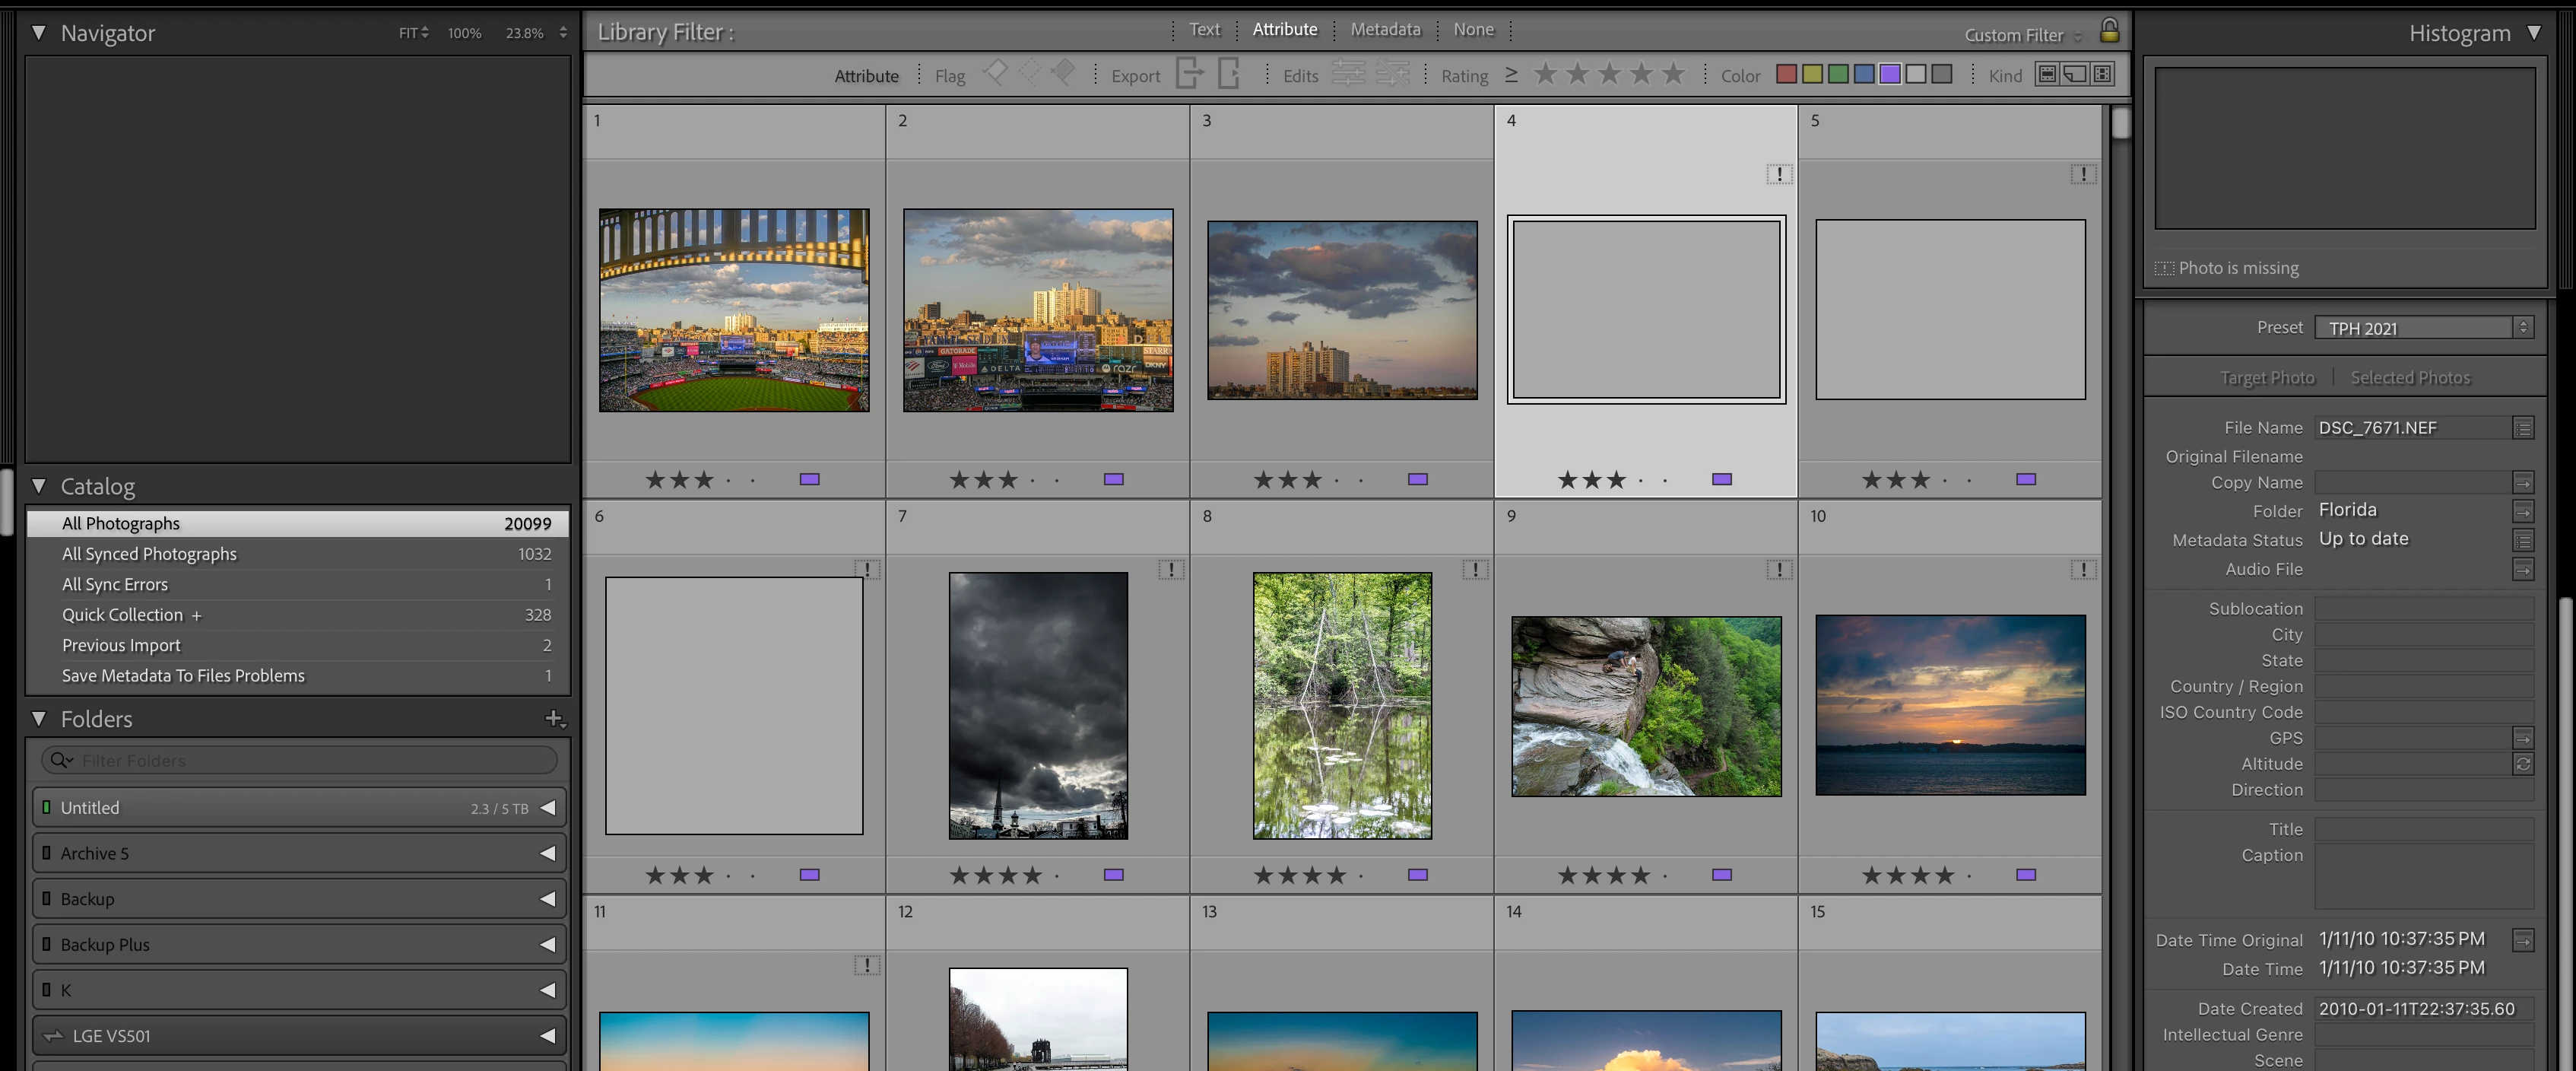The image size is (2576, 1071).
Task: Toggle red color label filter
Action: 1786,75
